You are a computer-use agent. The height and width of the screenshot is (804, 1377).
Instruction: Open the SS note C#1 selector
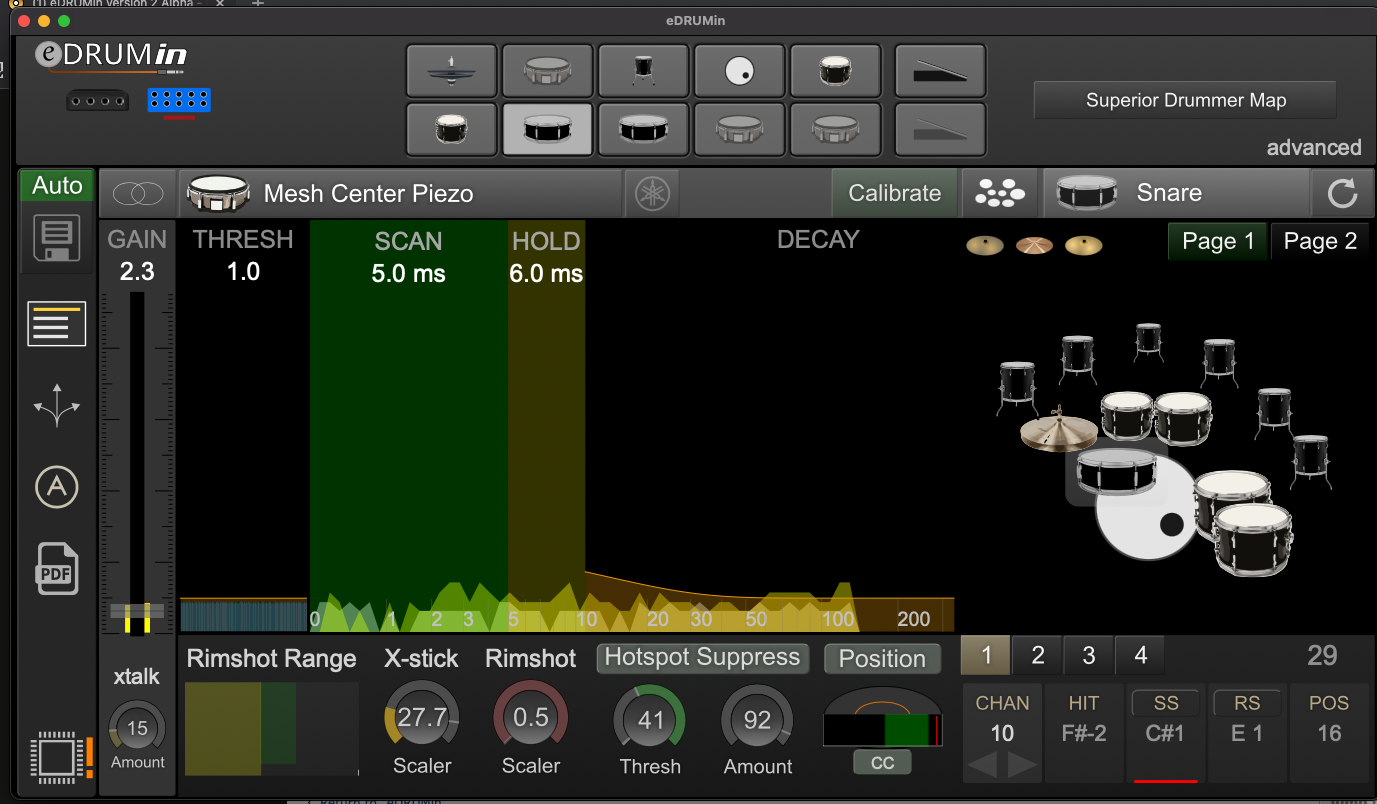click(x=1166, y=733)
